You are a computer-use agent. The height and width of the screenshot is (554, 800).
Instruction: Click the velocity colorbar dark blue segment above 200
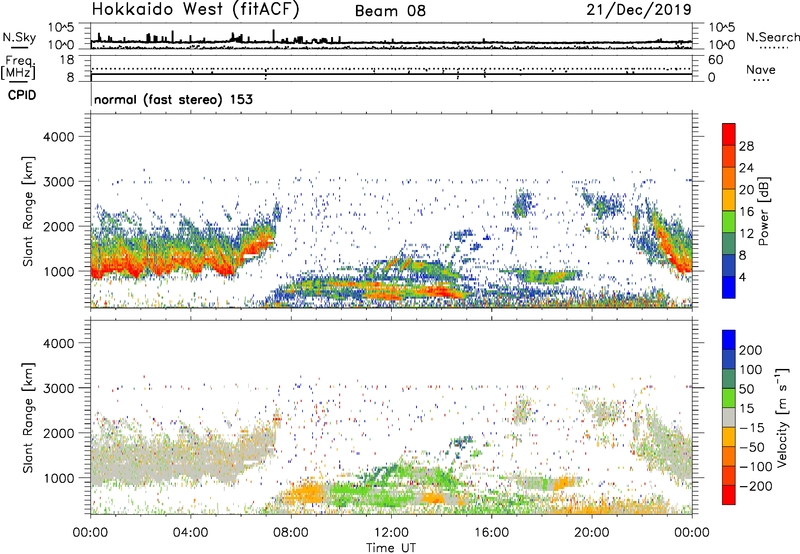[729, 340]
